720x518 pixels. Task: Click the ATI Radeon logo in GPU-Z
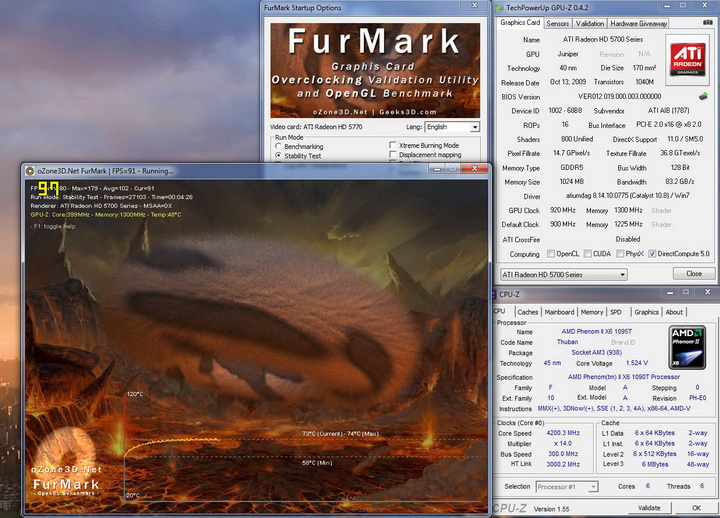click(687, 60)
